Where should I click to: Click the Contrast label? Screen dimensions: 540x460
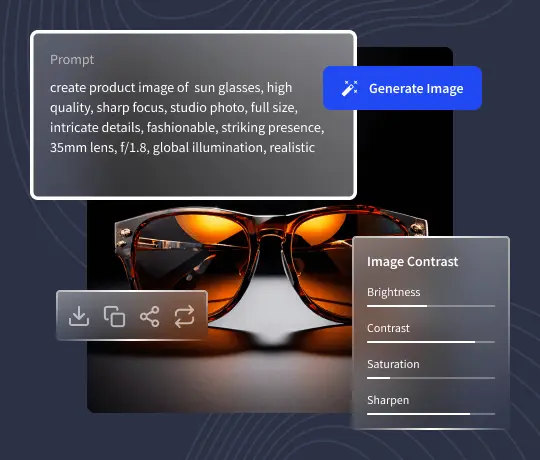388,328
